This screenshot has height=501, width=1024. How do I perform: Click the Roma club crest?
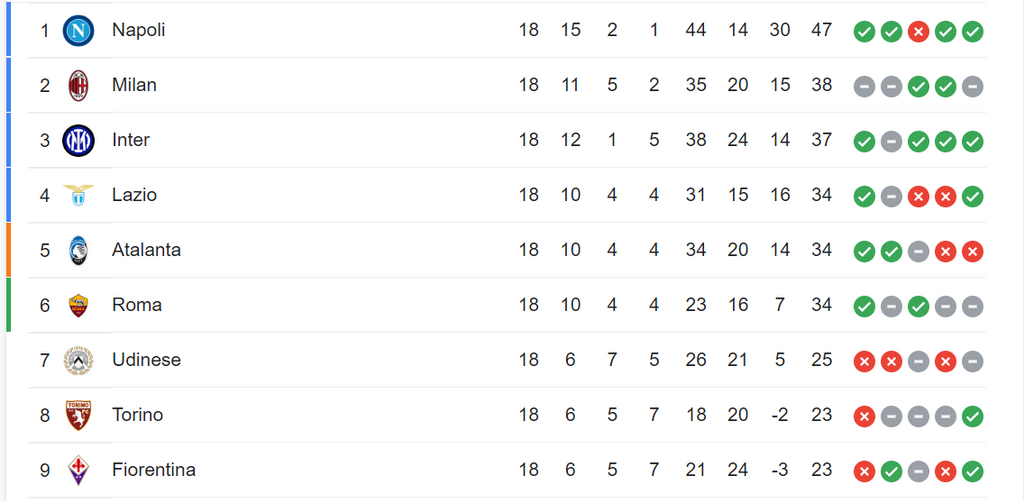(x=78, y=305)
